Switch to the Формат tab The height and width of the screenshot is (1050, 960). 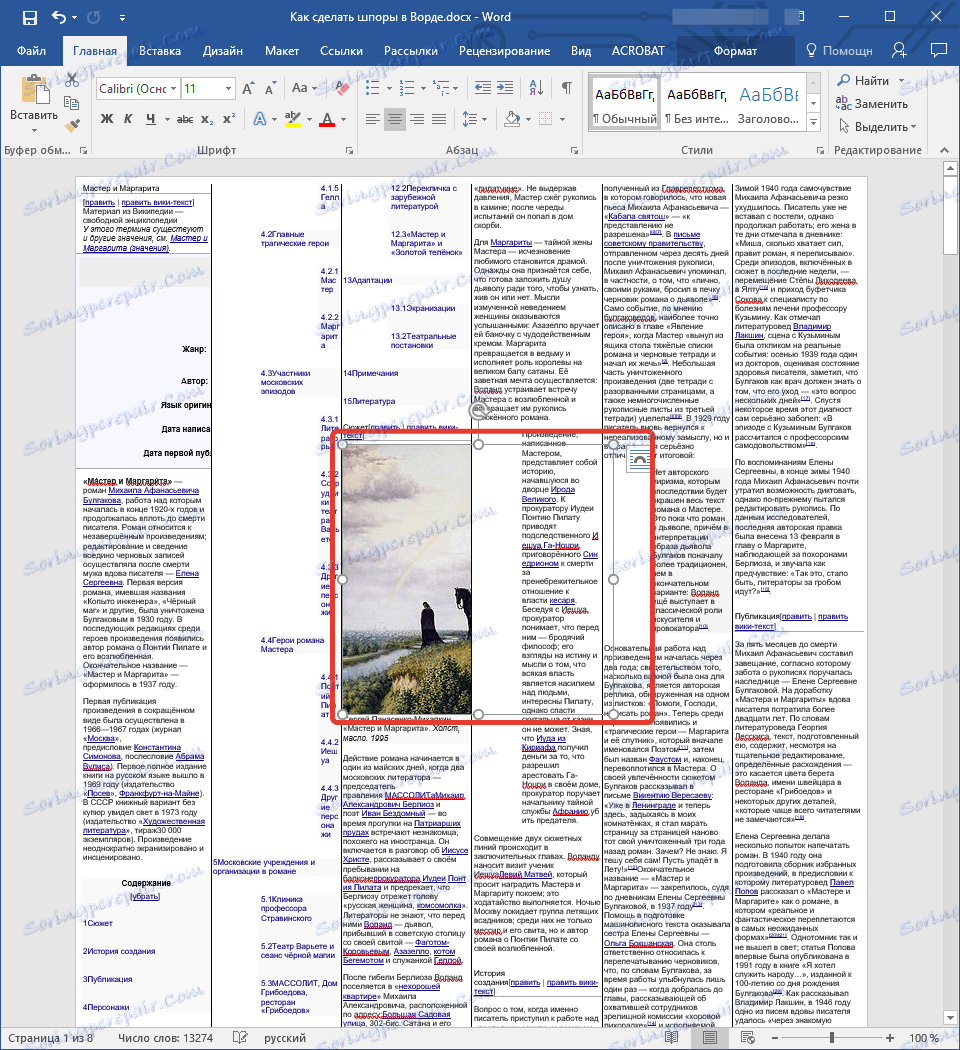point(735,51)
